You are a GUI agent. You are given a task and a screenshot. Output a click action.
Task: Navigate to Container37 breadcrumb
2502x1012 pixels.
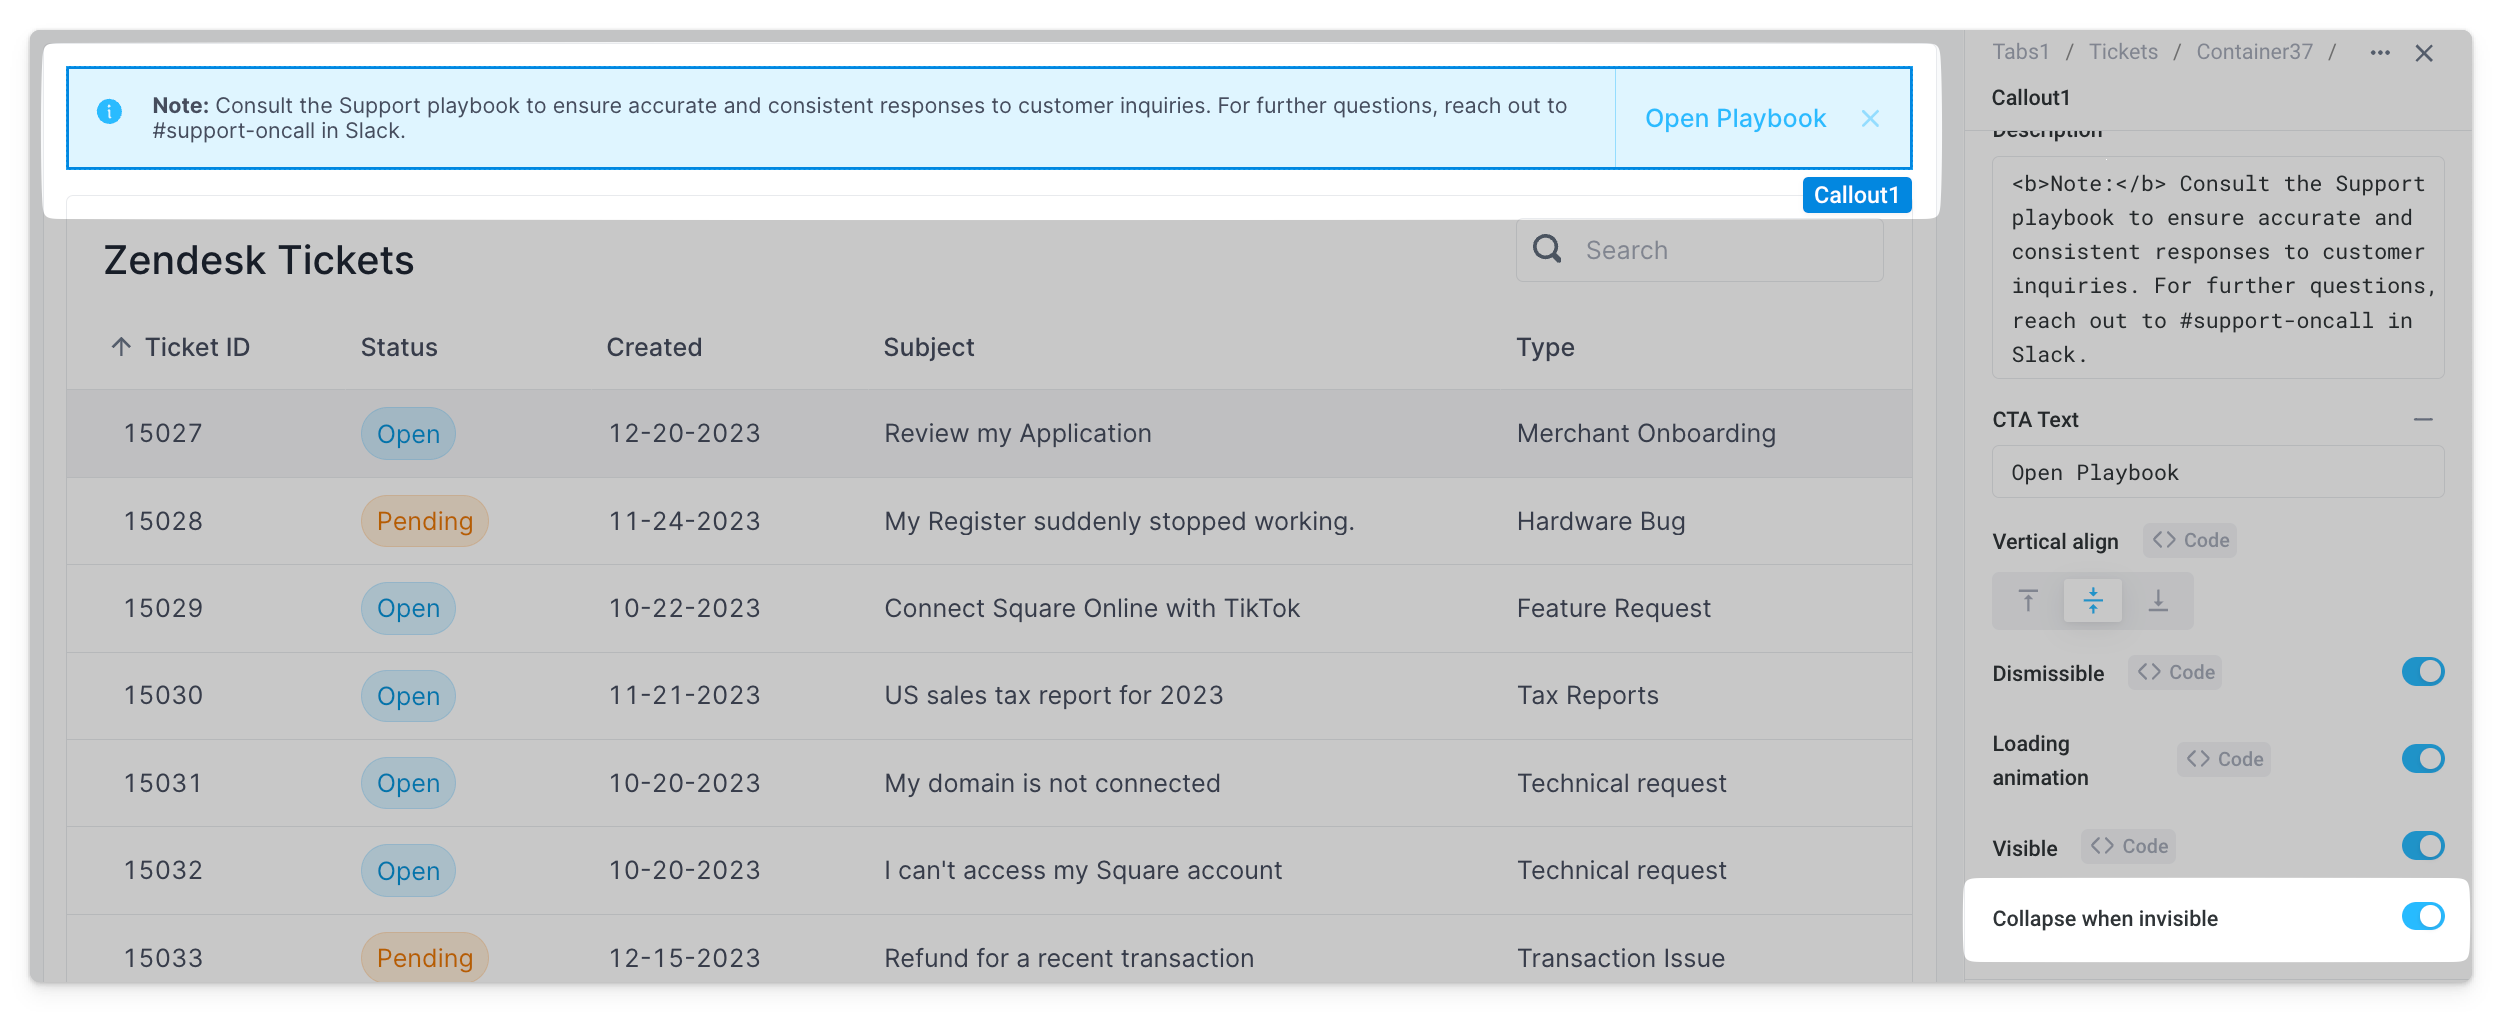[x=2254, y=52]
